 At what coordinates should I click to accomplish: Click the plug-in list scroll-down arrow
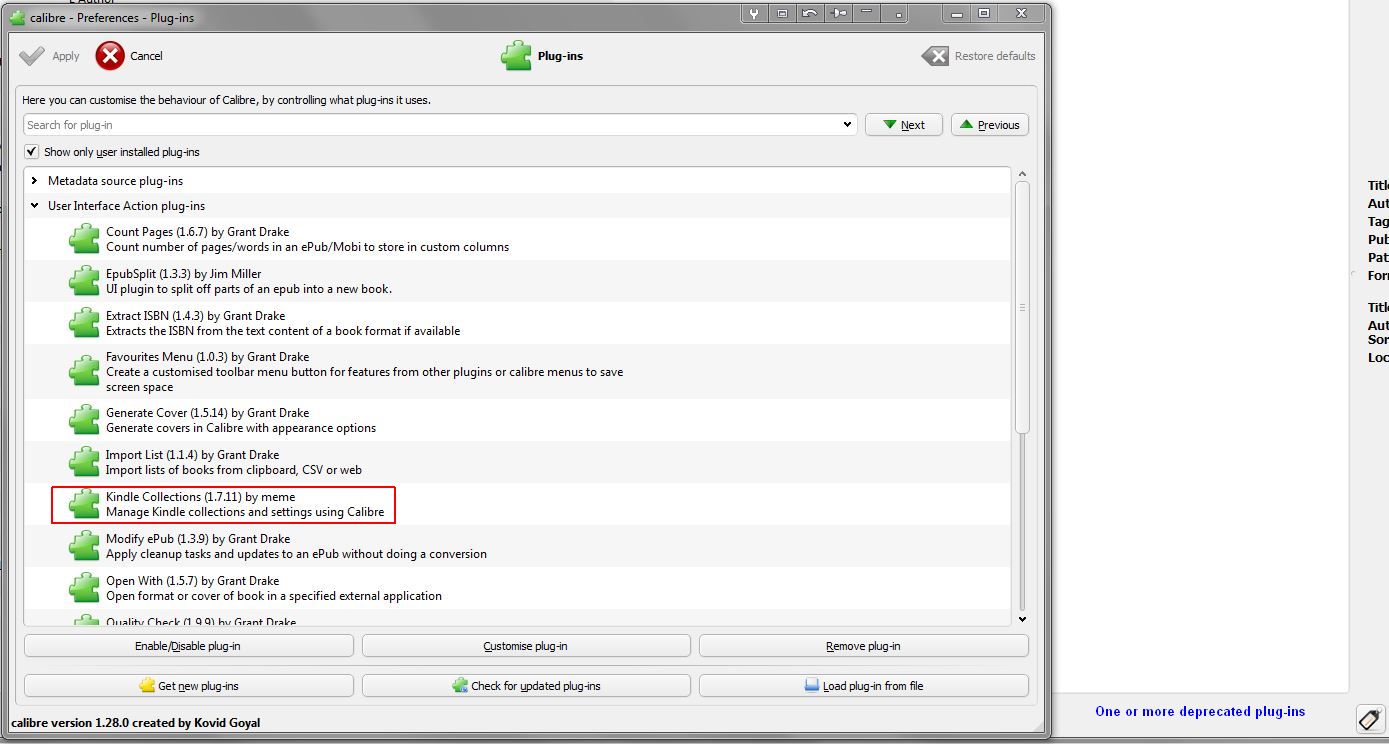(1022, 619)
